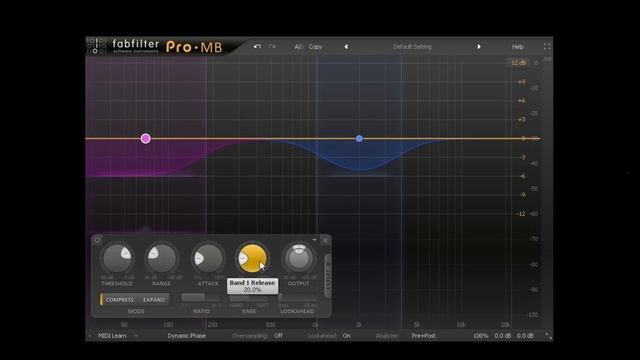This screenshot has width=640, height=360.
Task: Click the Attack knob
Action: (x=208, y=258)
